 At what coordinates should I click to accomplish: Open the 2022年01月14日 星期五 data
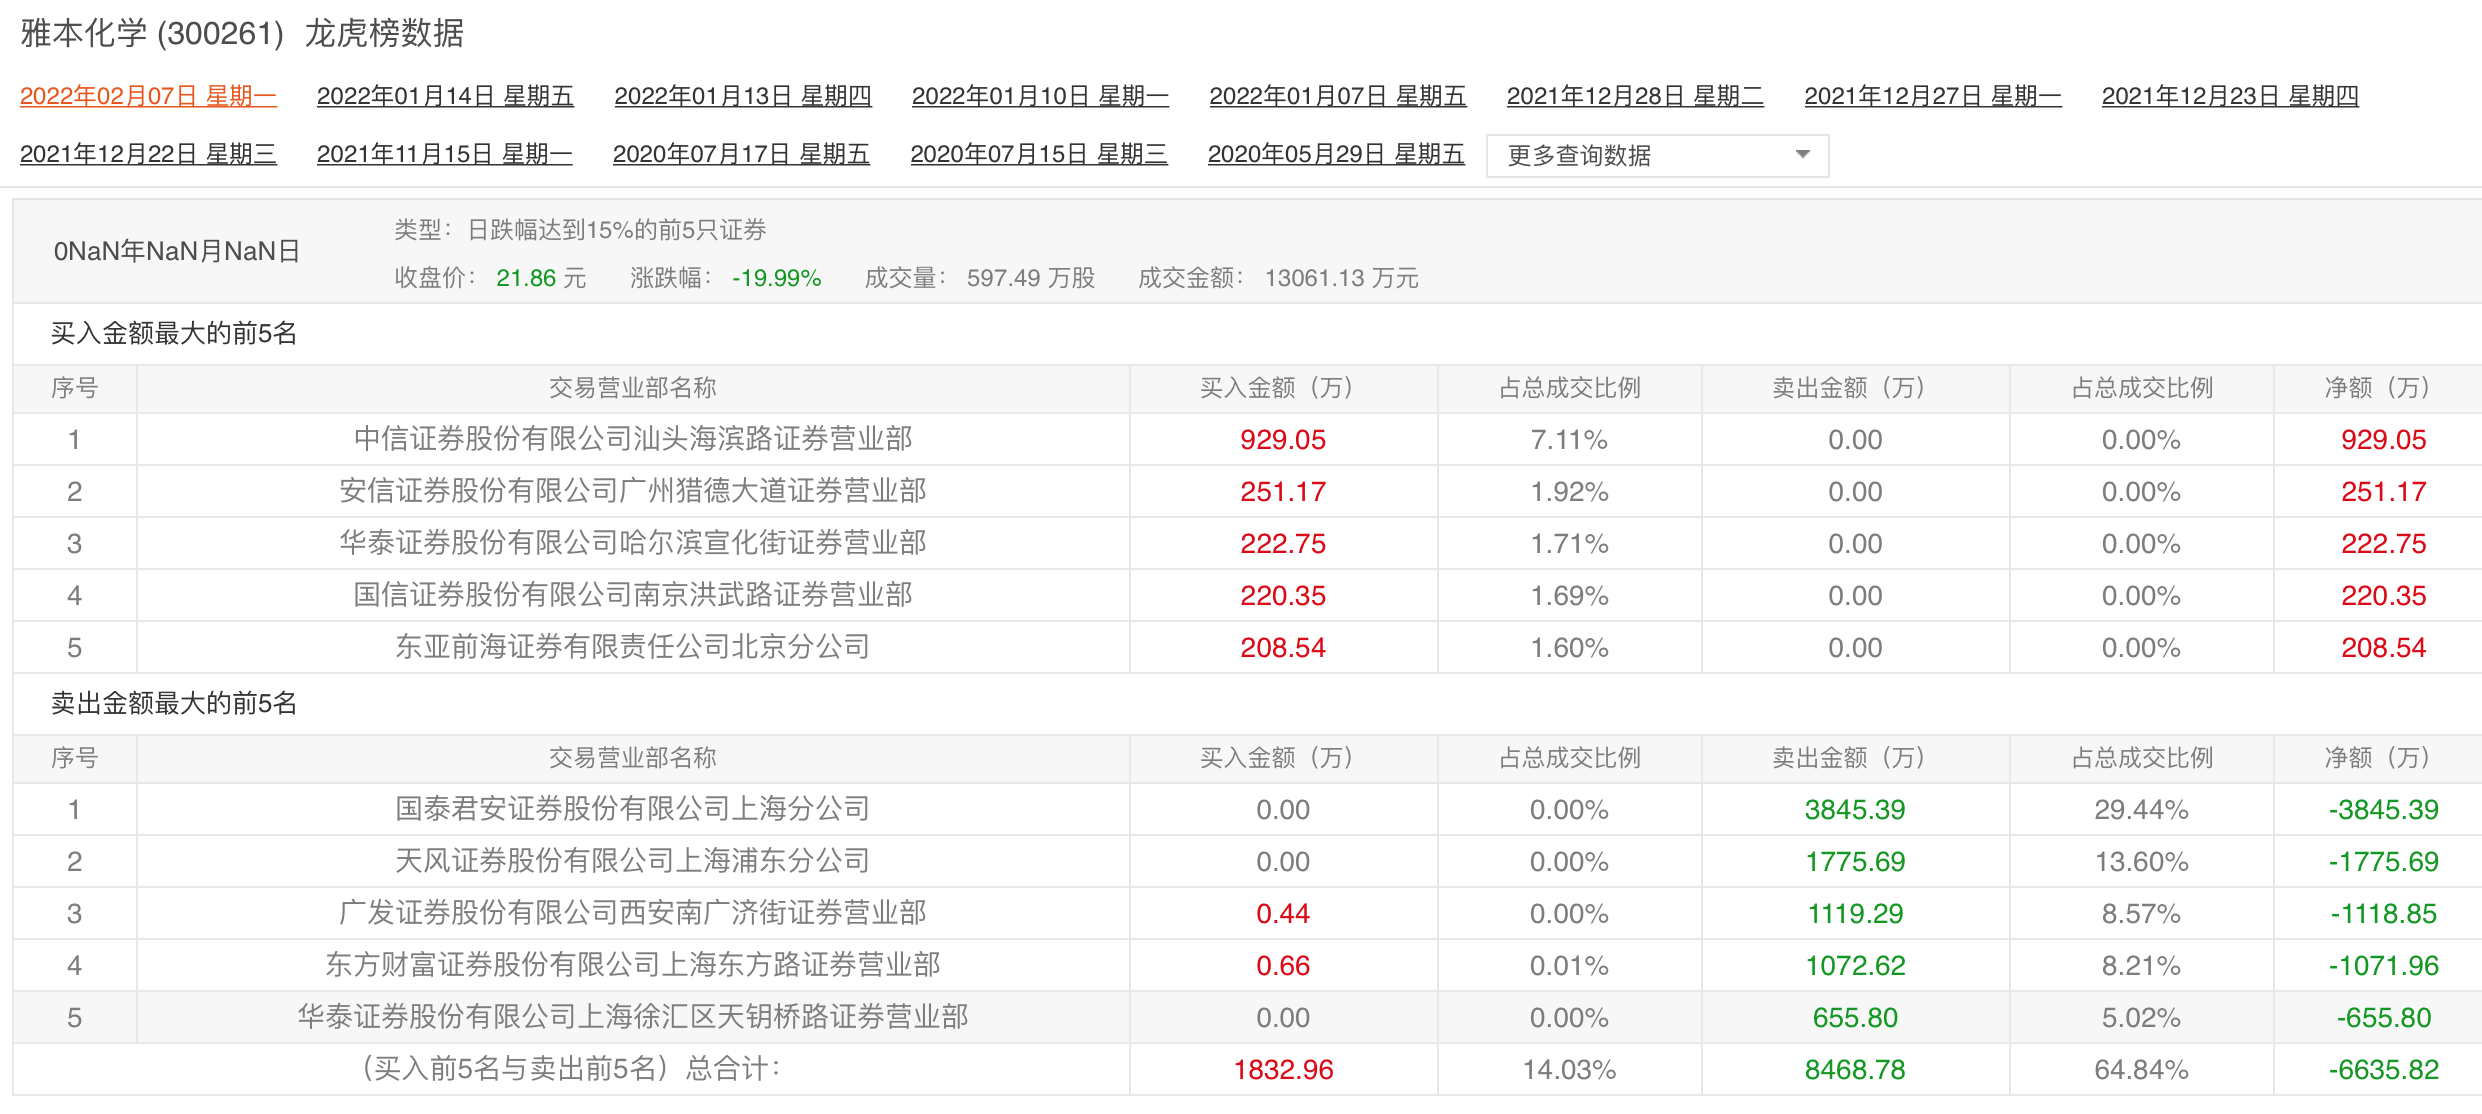point(445,96)
